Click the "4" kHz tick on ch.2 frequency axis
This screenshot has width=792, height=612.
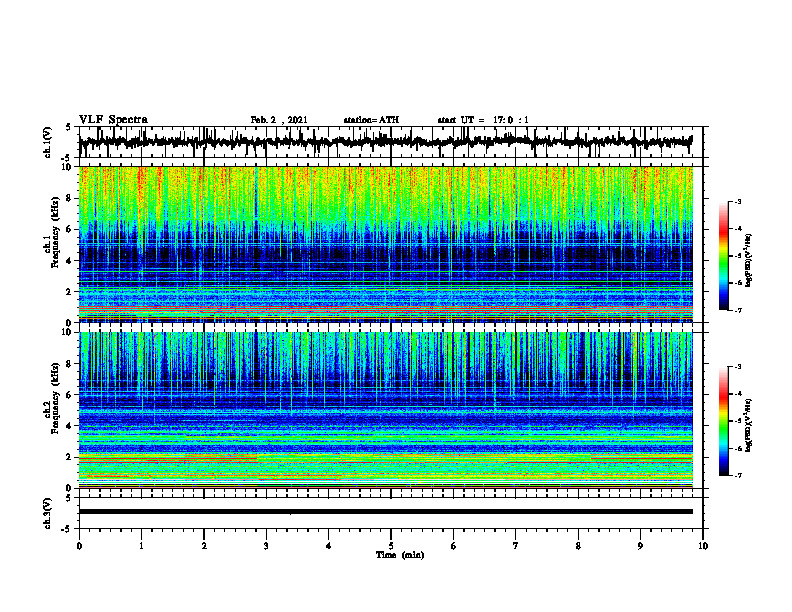(x=69, y=426)
